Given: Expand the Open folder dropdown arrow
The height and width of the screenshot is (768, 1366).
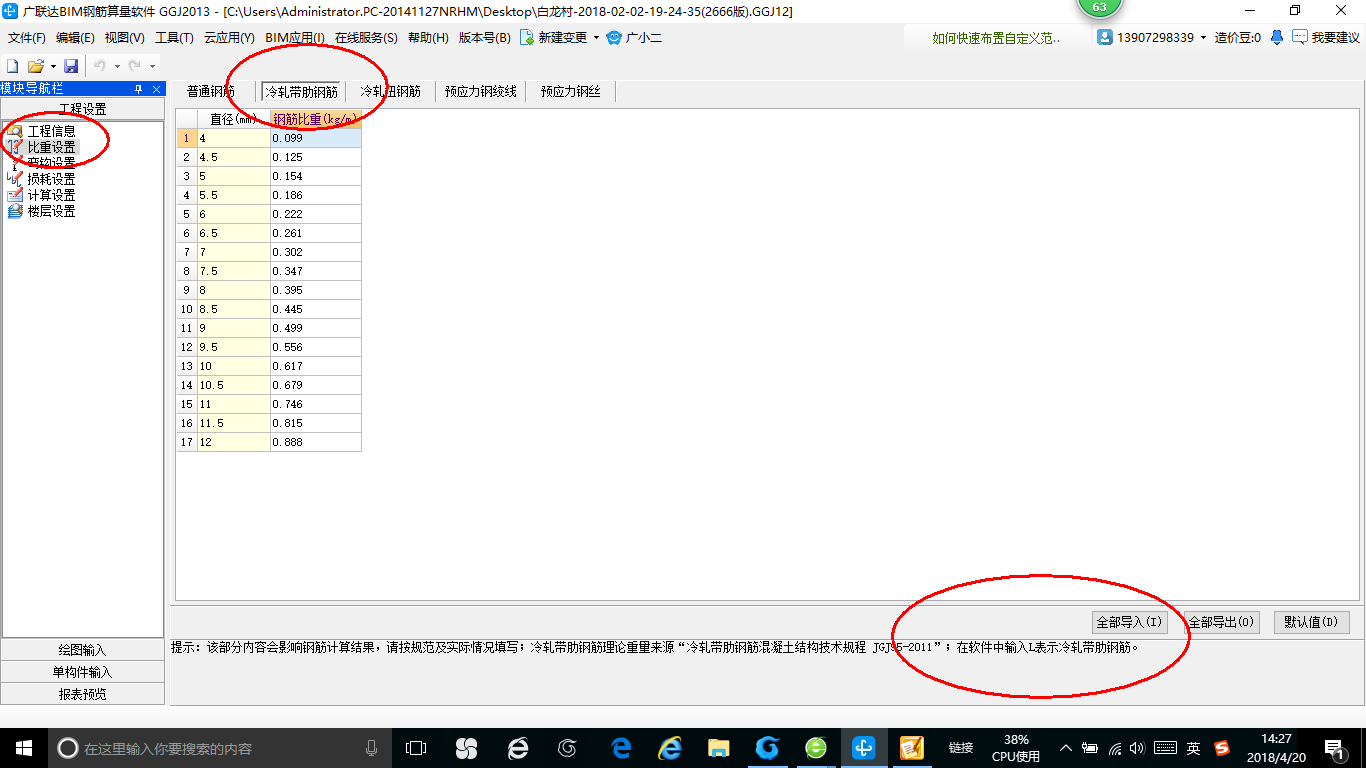Looking at the screenshot, I should point(53,66).
